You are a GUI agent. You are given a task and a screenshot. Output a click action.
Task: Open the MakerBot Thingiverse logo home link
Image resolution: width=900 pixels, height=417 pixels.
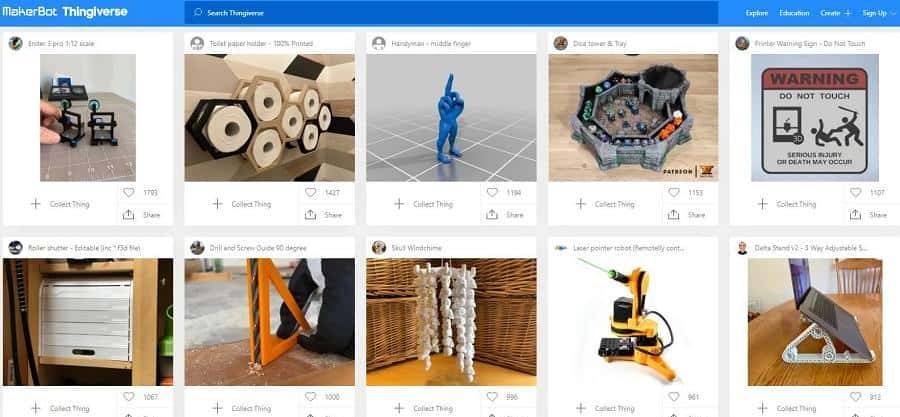[64, 12]
